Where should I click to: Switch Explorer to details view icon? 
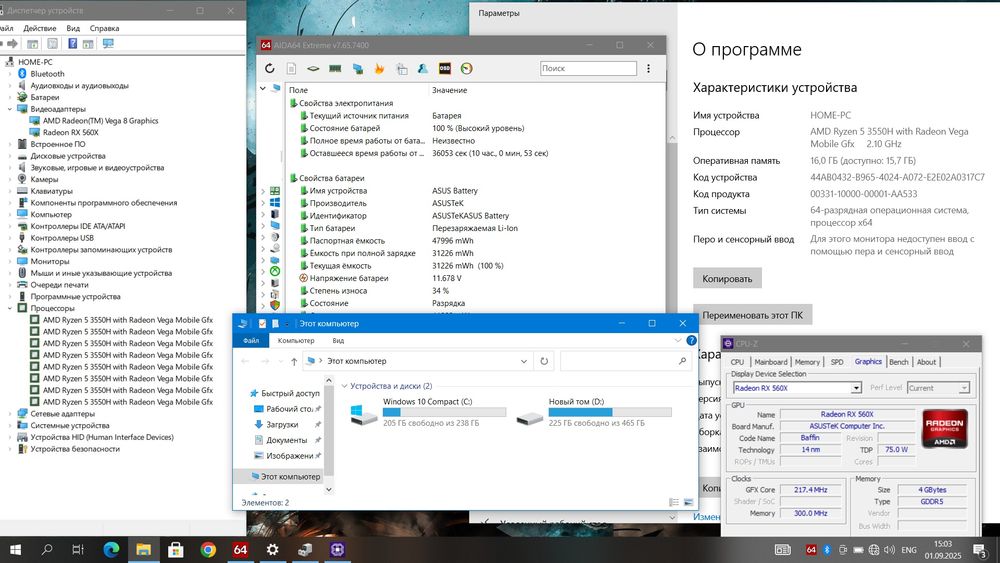pos(674,502)
